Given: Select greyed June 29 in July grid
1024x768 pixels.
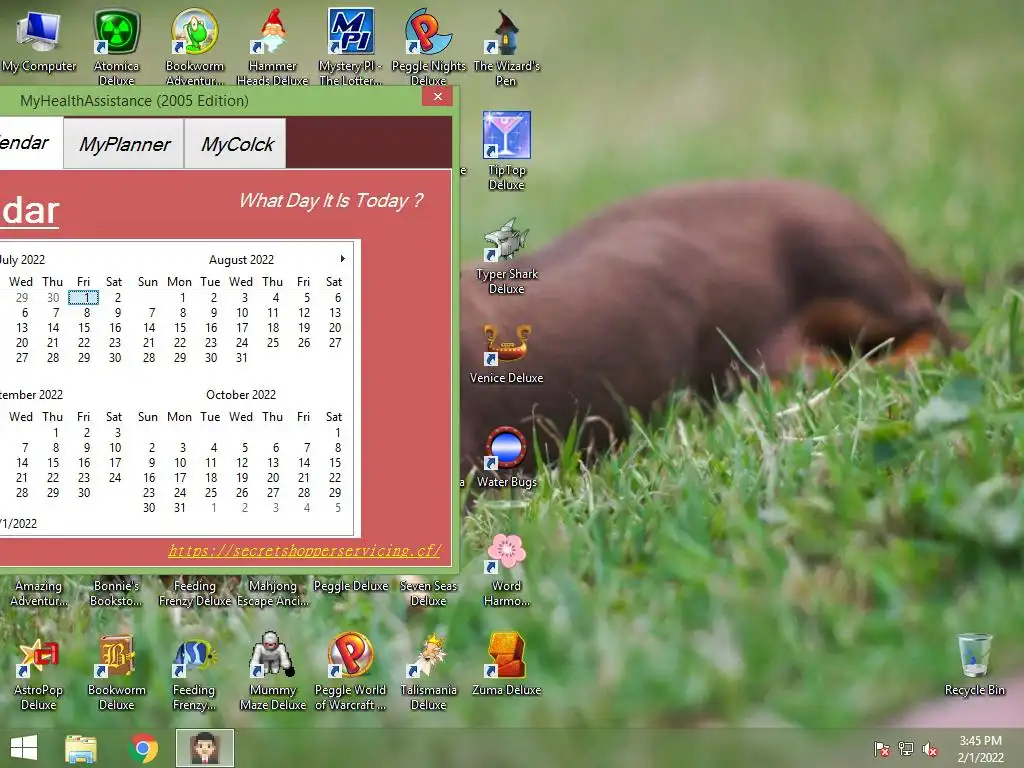Looking at the screenshot, I should click(x=22, y=297).
